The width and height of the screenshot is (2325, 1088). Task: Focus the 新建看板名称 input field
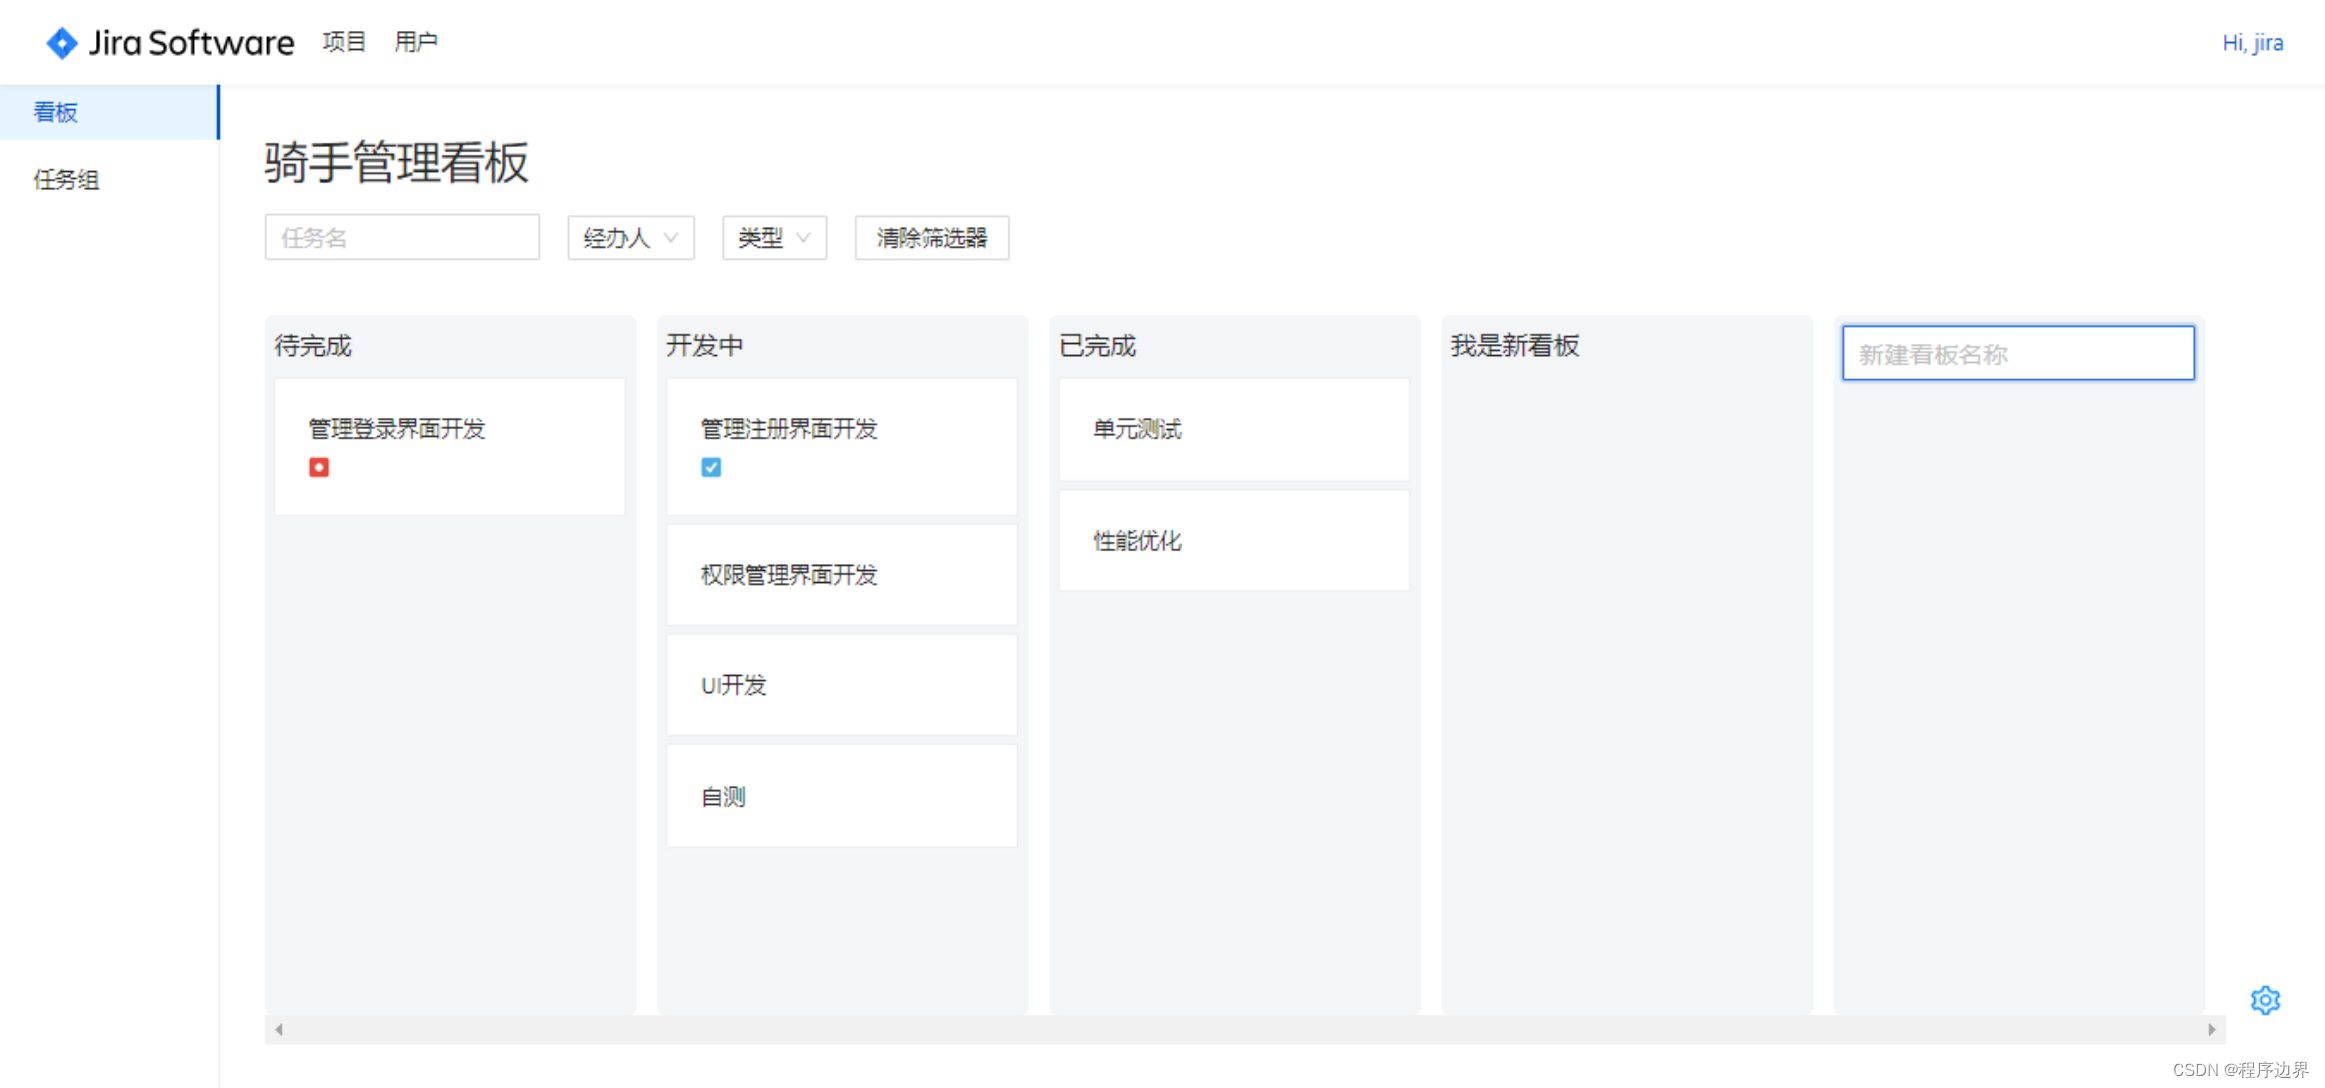point(2018,353)
